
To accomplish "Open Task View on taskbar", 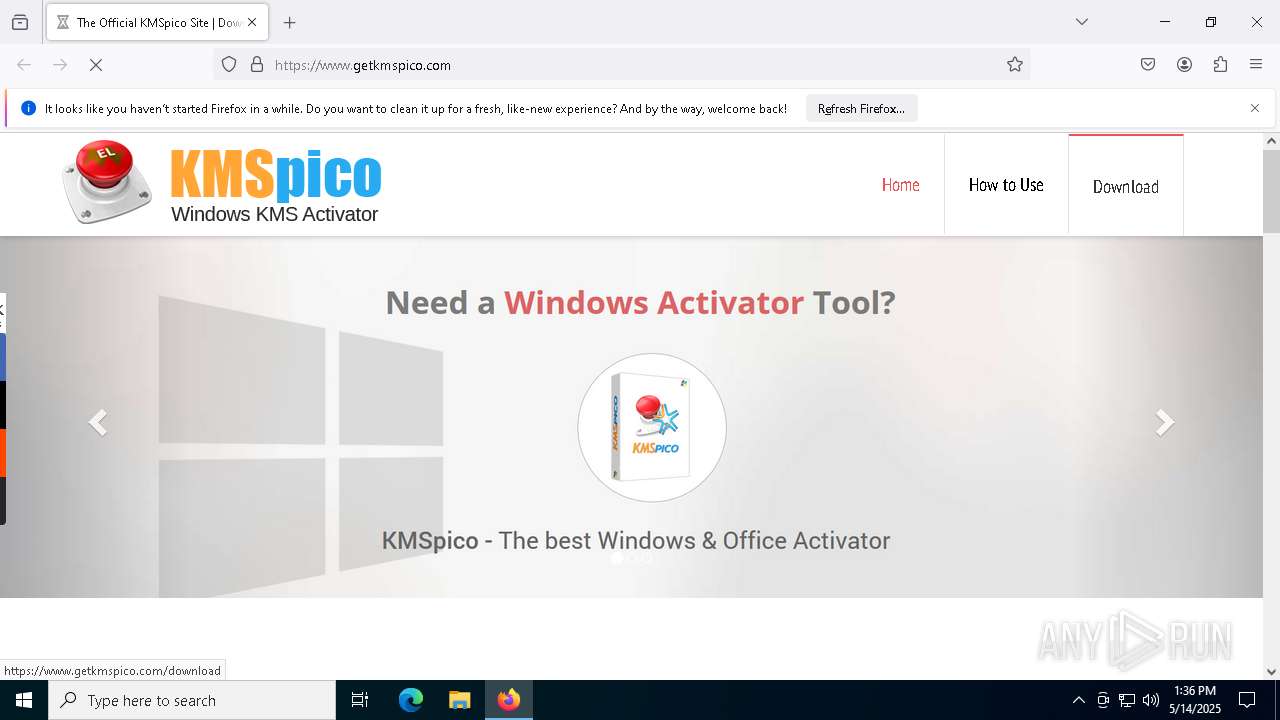I will click(360, 700).
